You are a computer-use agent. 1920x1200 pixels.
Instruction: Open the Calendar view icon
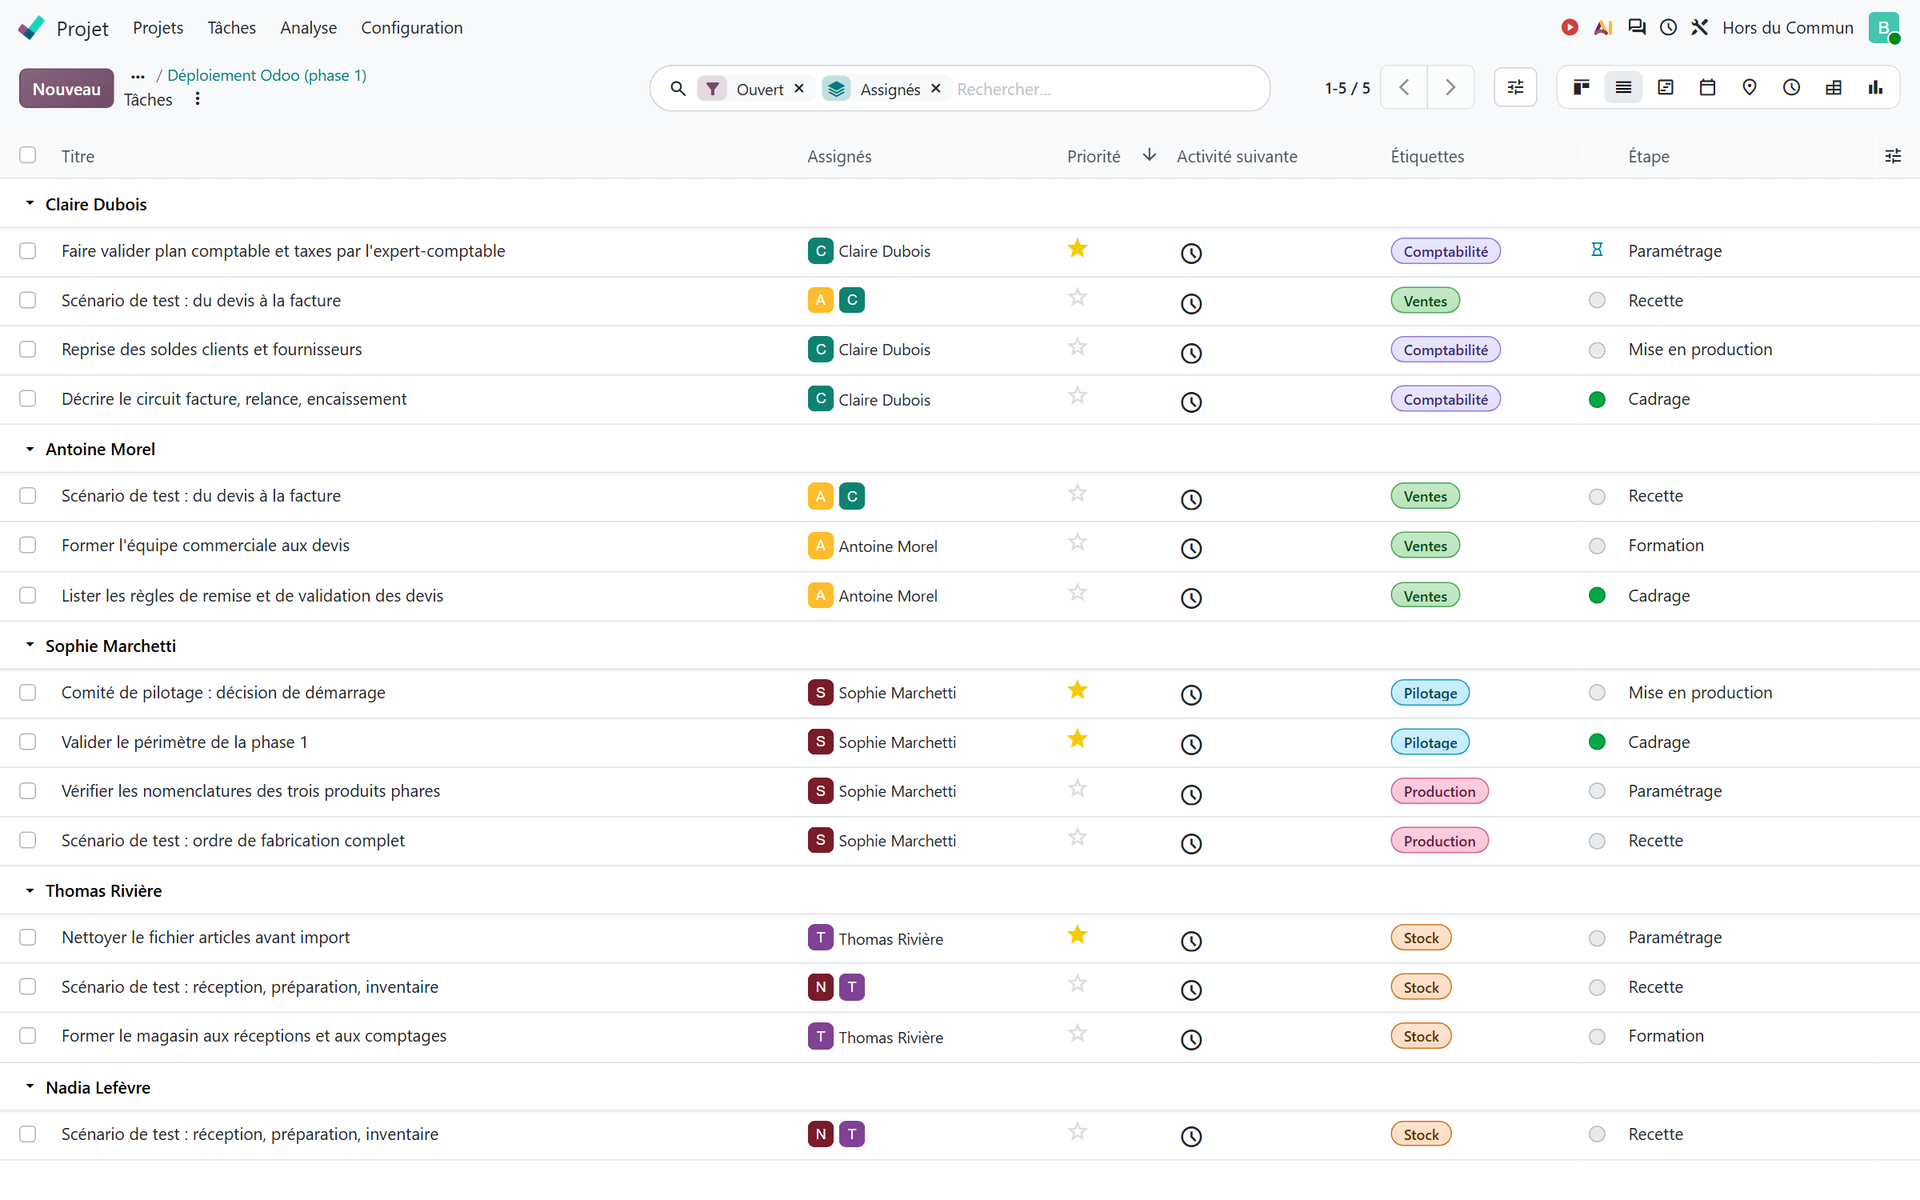1707,88
